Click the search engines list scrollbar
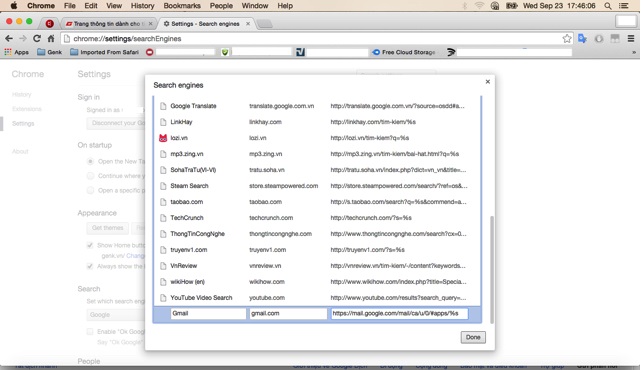The height and width of the screenshot is (370, 641). pos(492,269)
